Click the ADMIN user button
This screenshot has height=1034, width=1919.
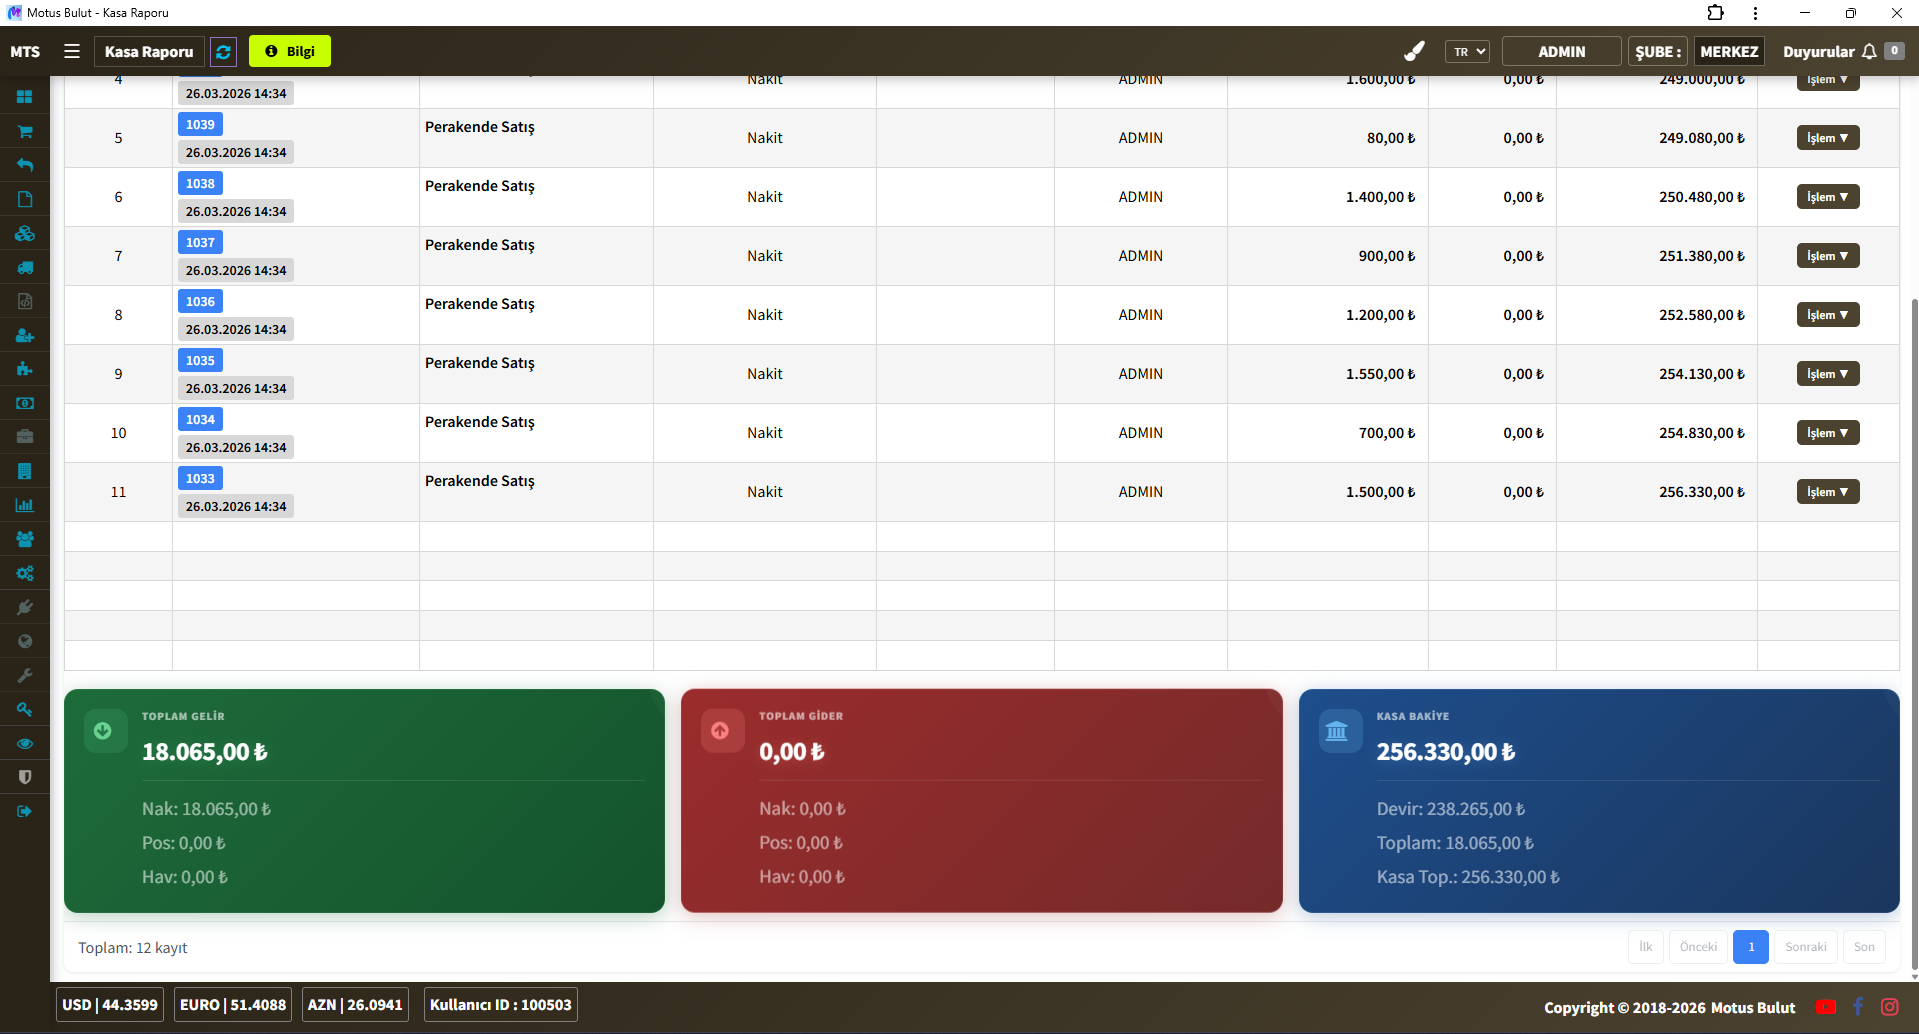pos(1561,51)
